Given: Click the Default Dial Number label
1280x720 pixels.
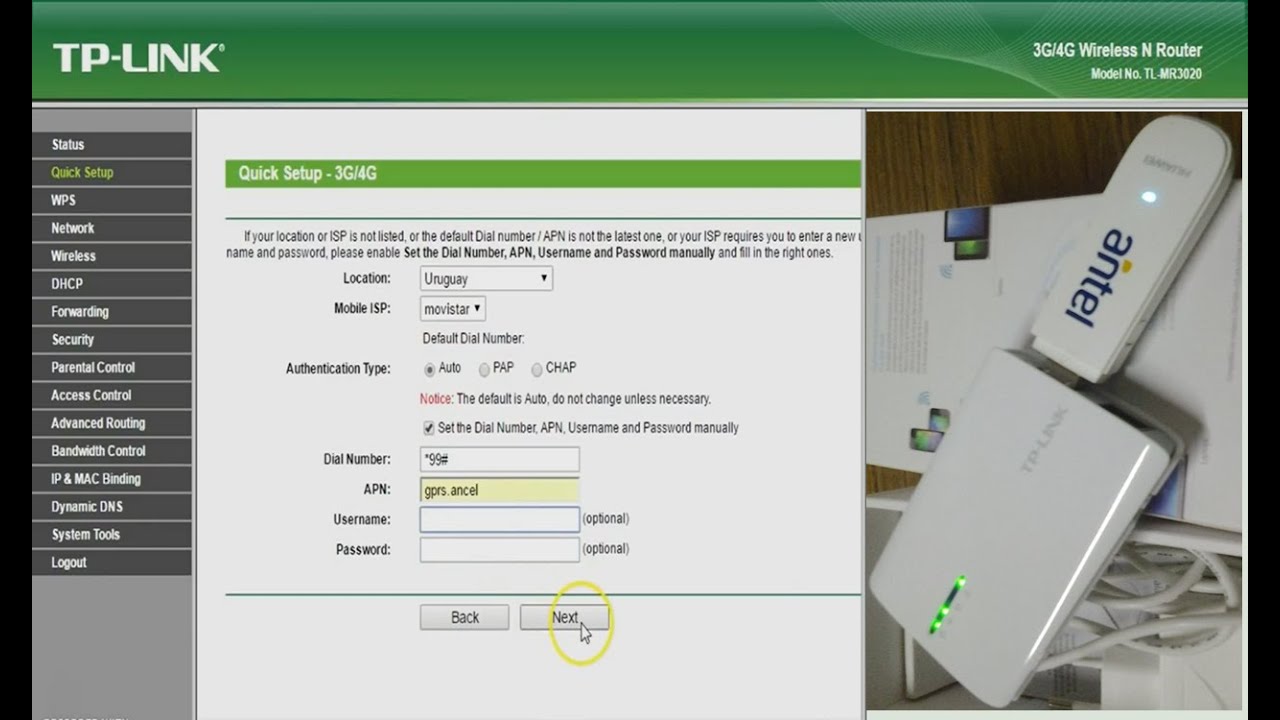Looking at the screenshot, I should tap(473, 339).
